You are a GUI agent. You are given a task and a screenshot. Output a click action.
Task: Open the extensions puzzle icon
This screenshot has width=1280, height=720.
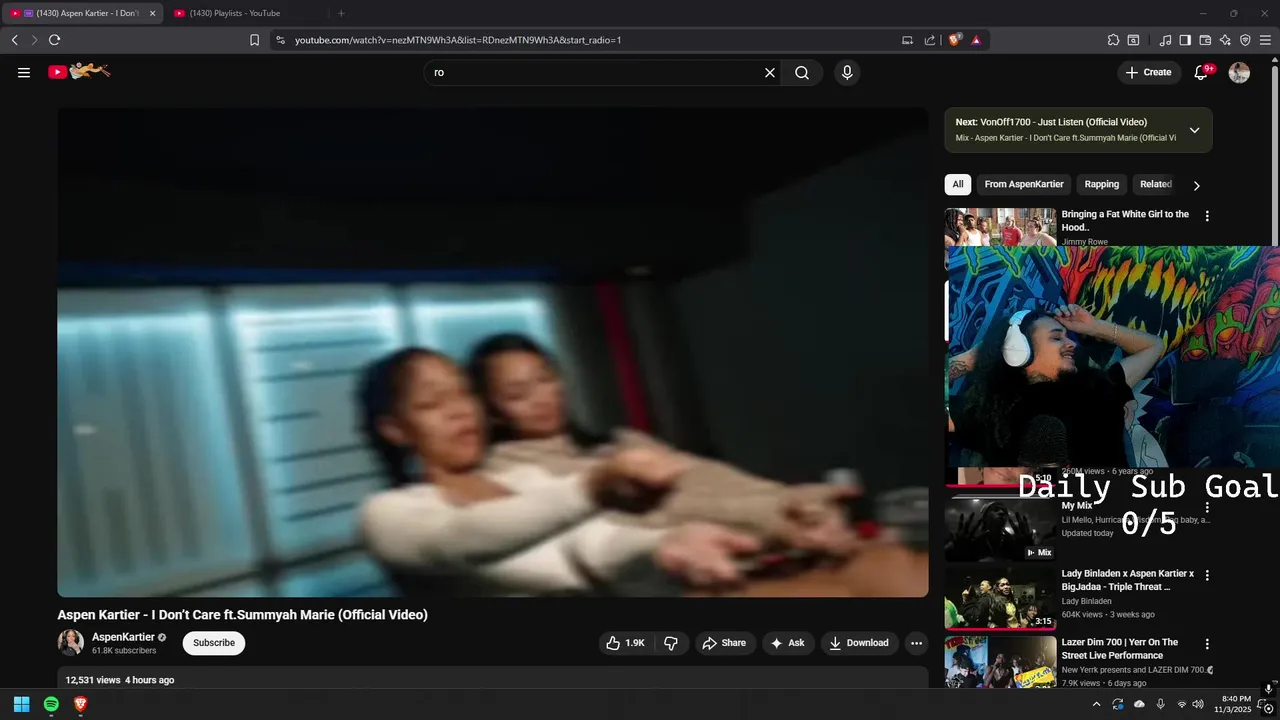pyautogui.click(x=1113, y=40)
